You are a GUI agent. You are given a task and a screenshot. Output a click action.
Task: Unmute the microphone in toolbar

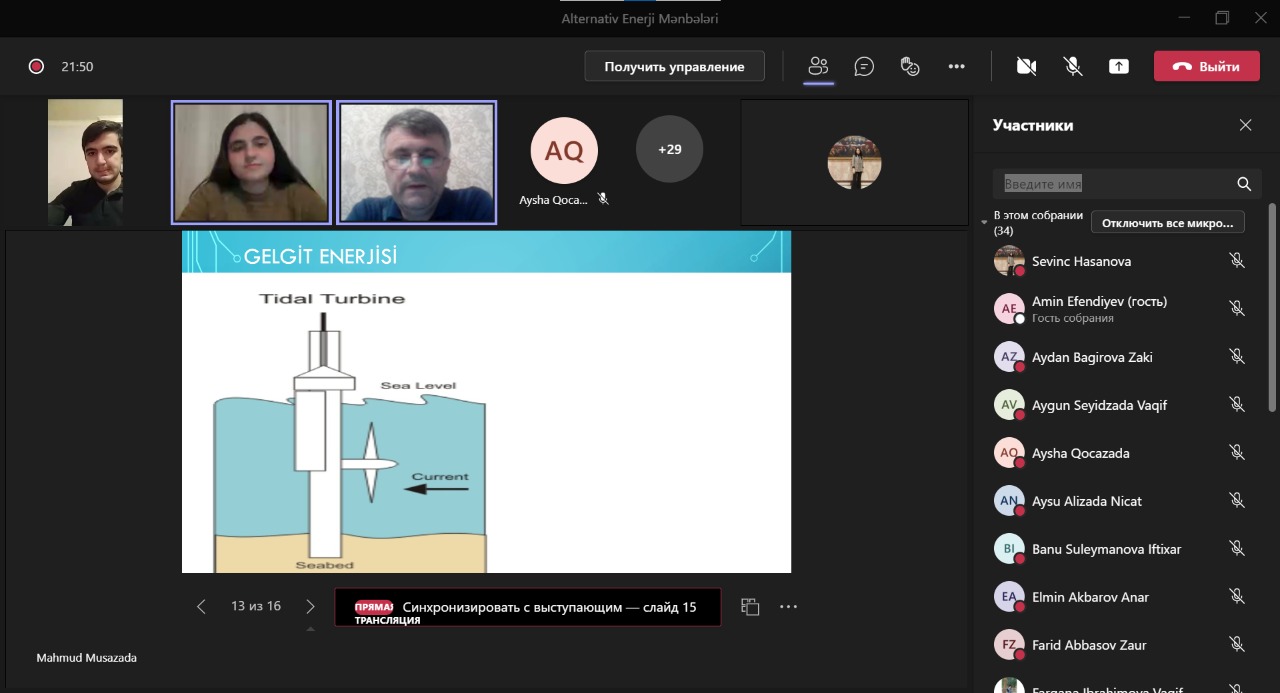point(1072,66)
